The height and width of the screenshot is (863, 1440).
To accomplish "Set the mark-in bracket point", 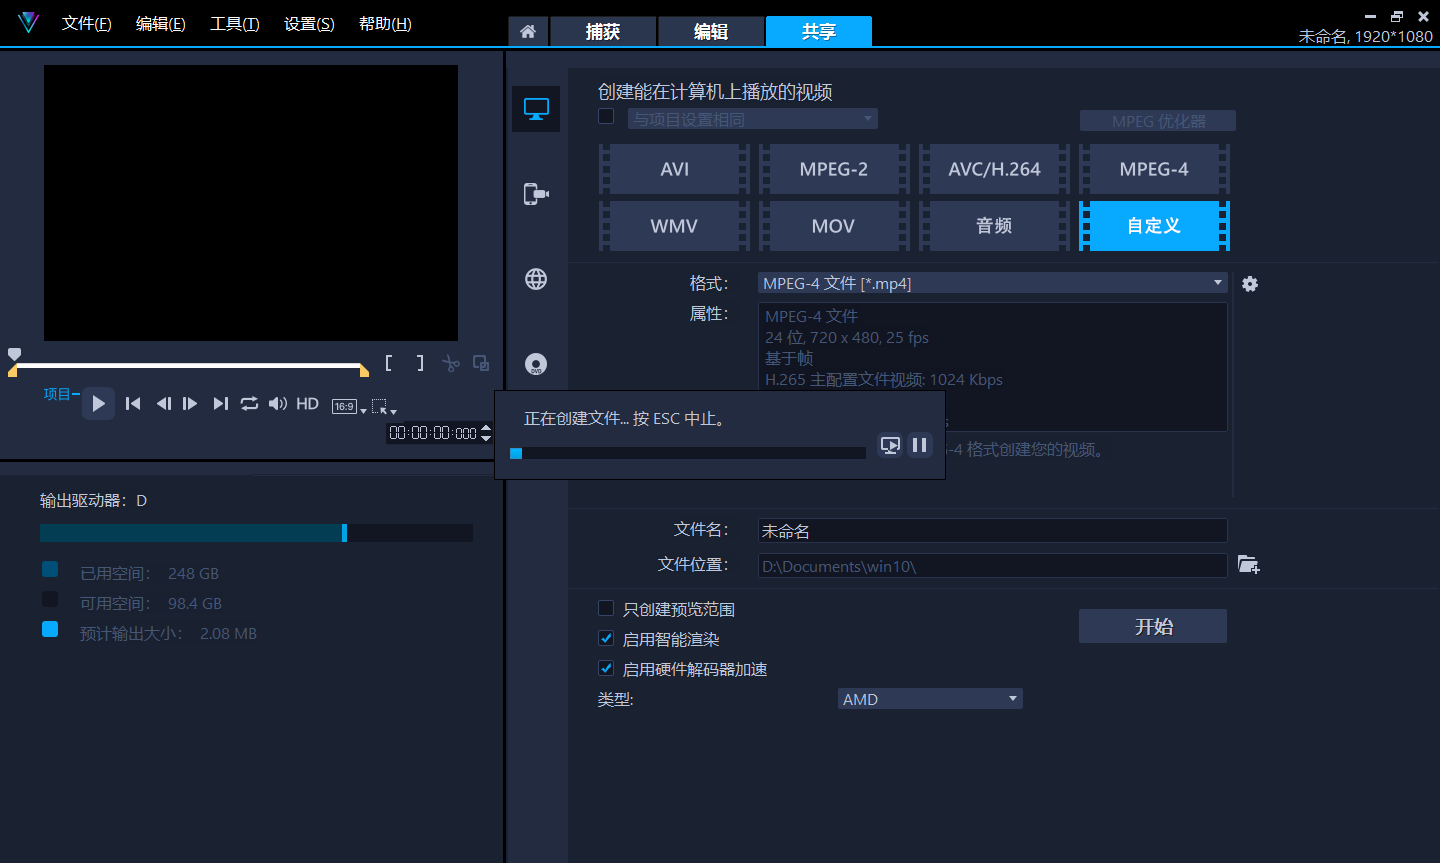I will (389, 363).
